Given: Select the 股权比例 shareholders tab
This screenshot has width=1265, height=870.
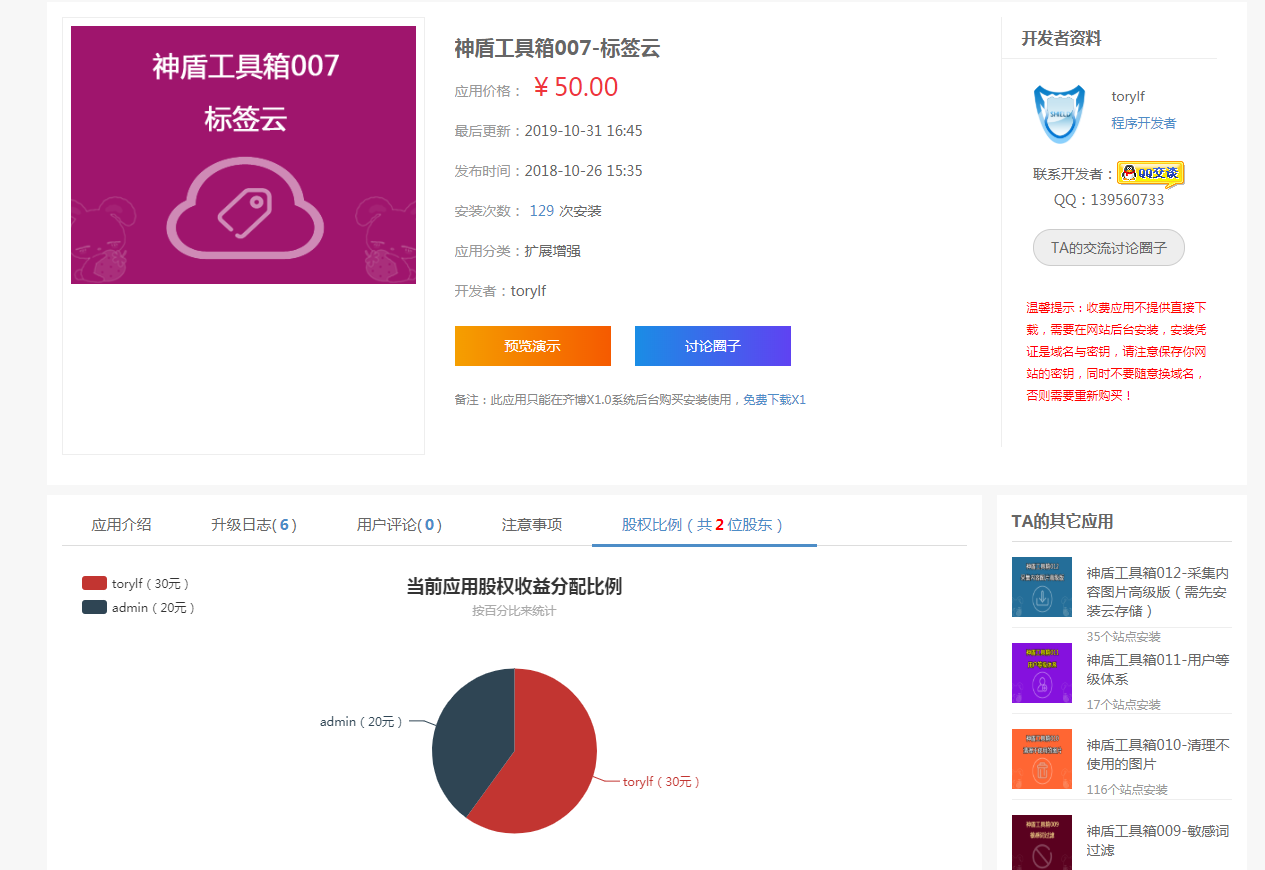Looking at the screenshot, I should click(x=703, y=524).
